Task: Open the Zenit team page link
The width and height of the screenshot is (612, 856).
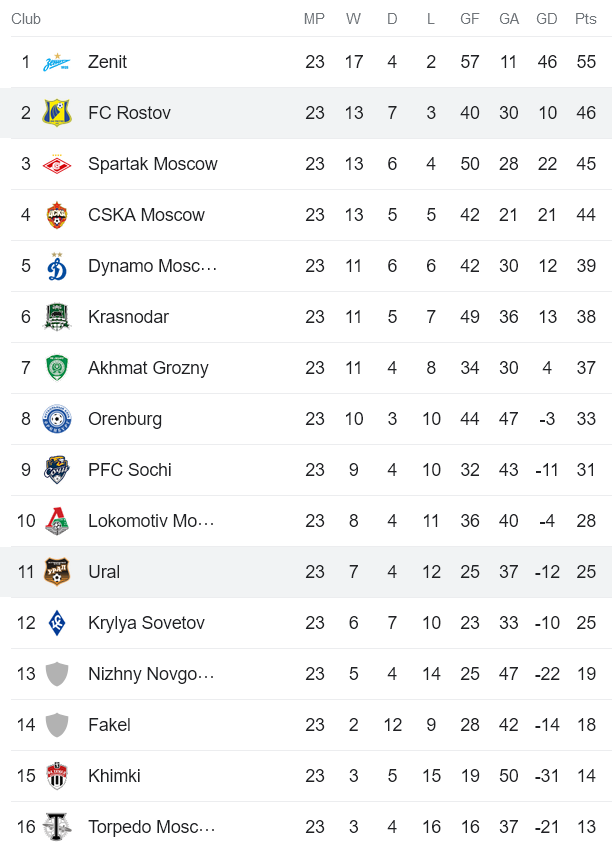Action: pos(108,62)
